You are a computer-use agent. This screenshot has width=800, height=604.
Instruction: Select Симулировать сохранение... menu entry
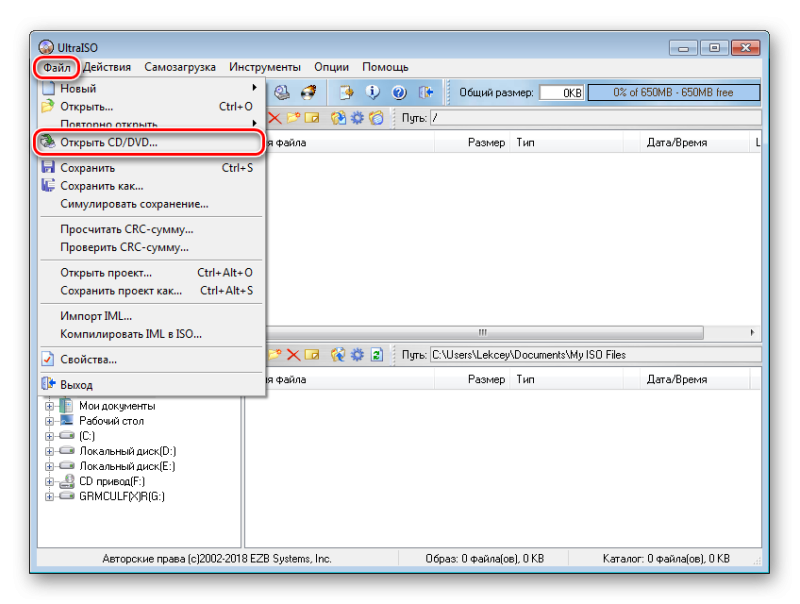pyautogui.click(x=151, y=204)
